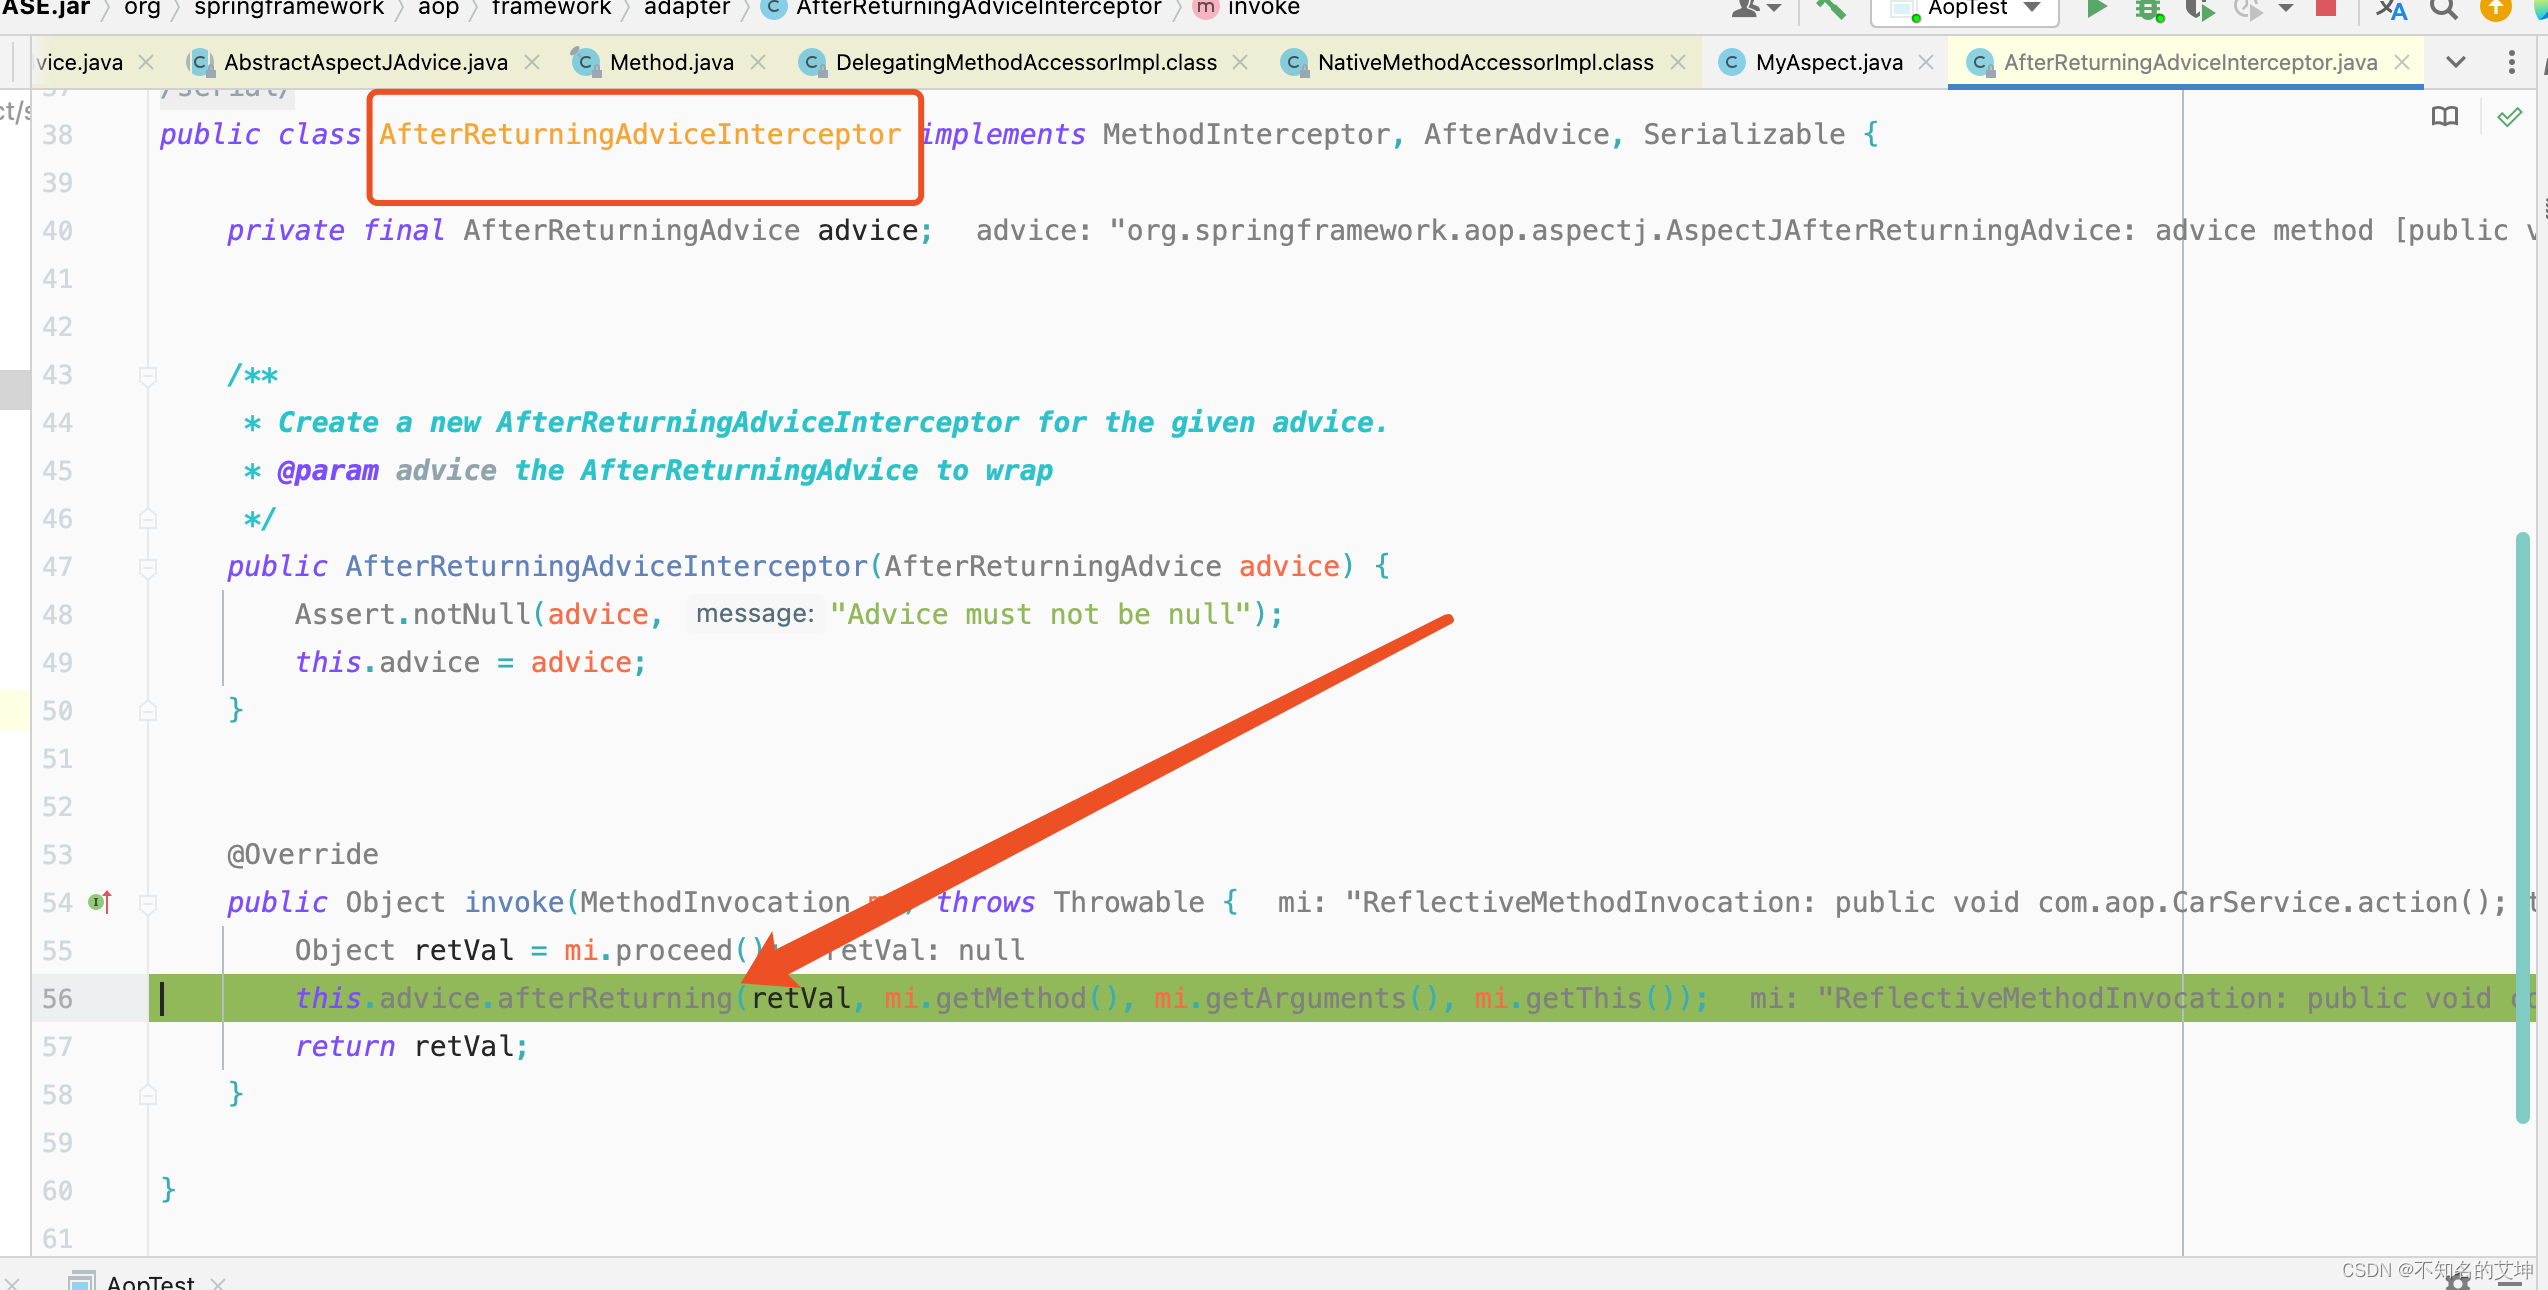Close the MyAspect.java tab

tap(1926, 62)
